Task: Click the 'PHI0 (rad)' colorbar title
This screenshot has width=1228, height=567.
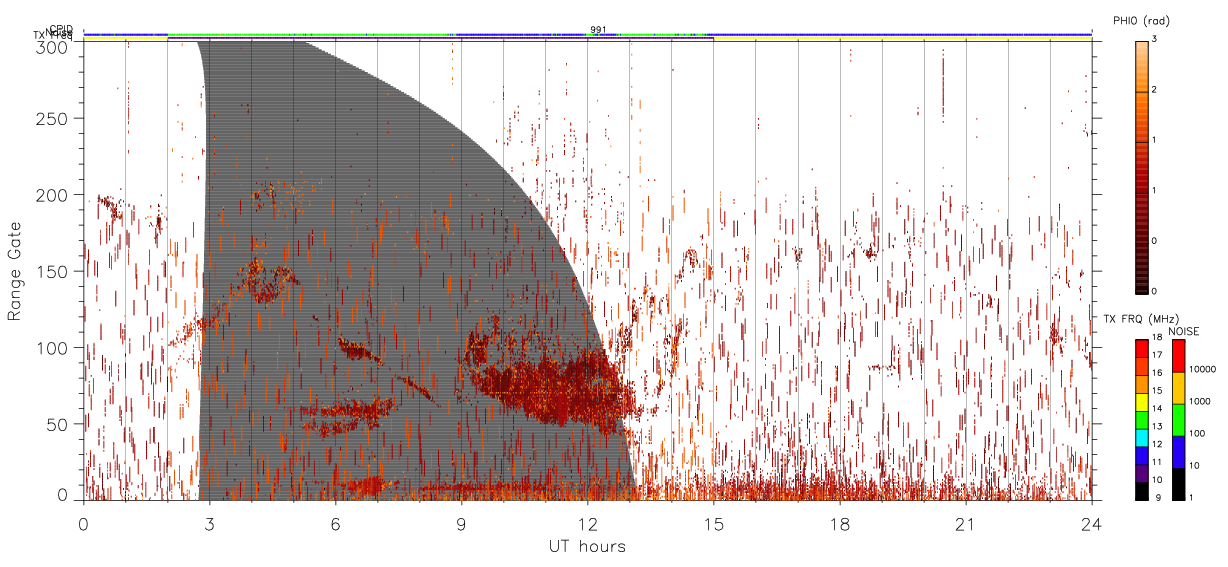Action: click(x=1141, y=21)
